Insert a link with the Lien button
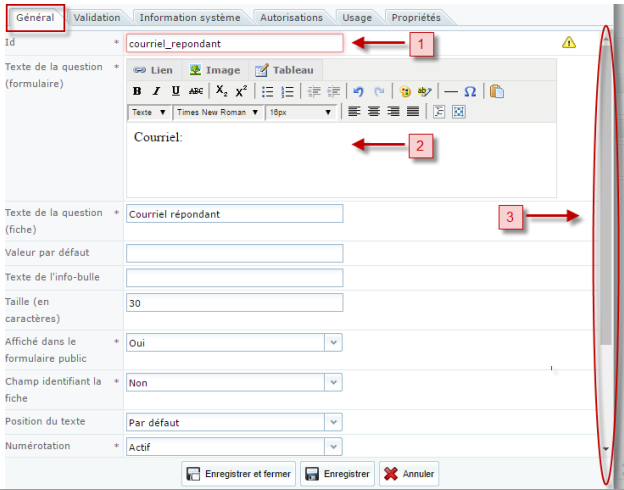The width and height of the screenshot is (624, 490). pyautogui.click(x=153, y=70)
